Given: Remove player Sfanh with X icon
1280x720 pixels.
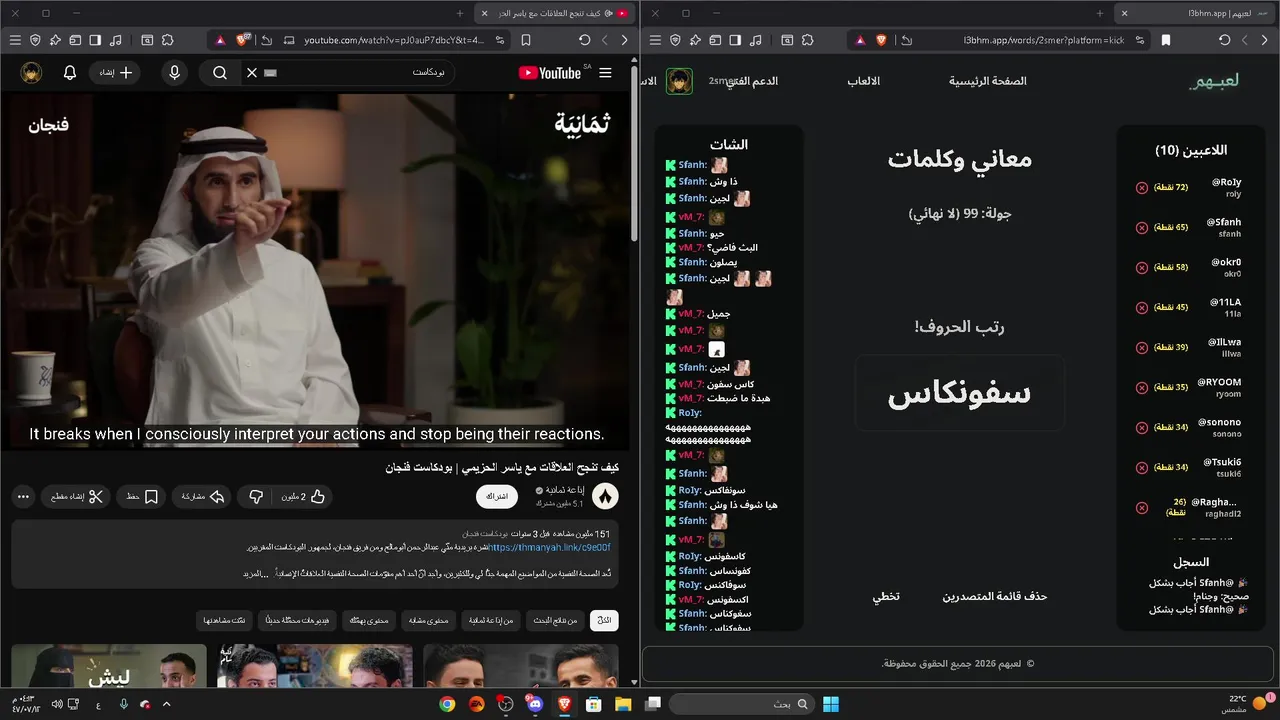Looking at the screenshot, I should tap(1142, 228).
